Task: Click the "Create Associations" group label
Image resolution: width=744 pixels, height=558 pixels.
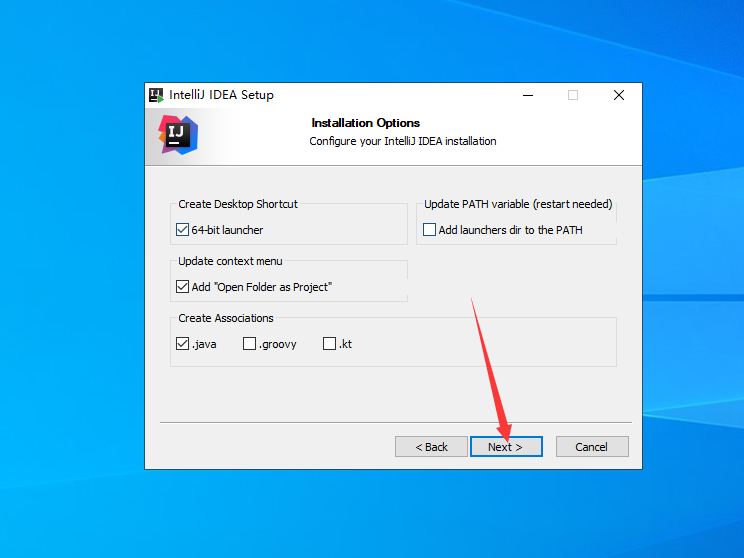Action: [226, 318]
